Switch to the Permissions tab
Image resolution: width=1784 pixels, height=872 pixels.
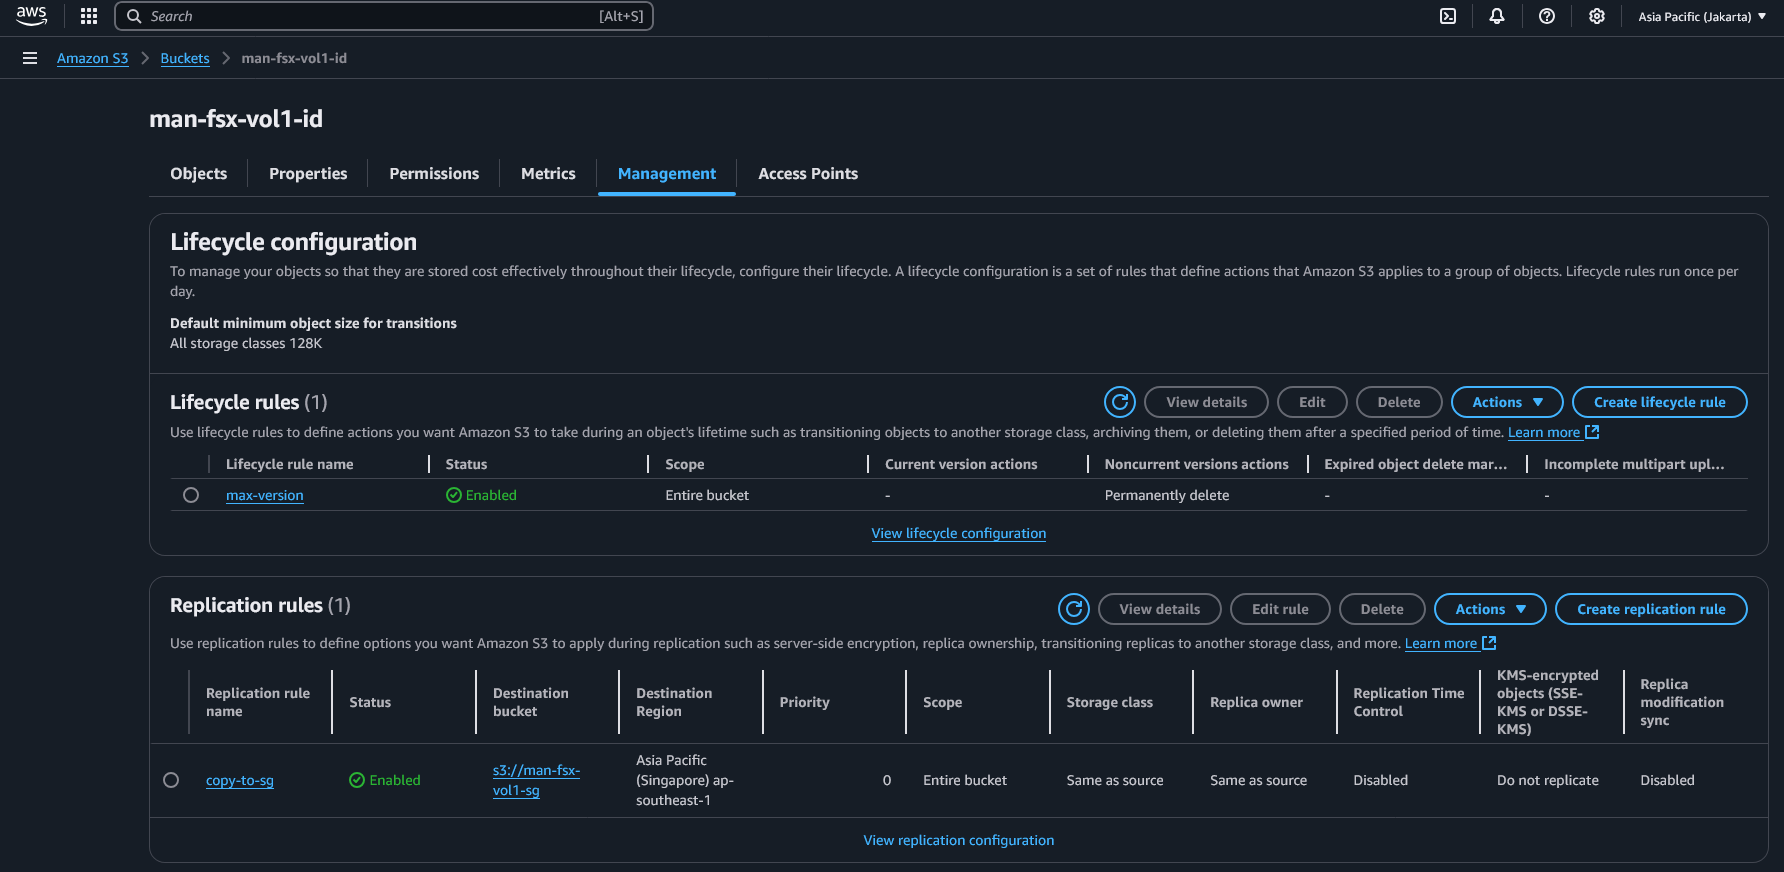tap(434, 174)
